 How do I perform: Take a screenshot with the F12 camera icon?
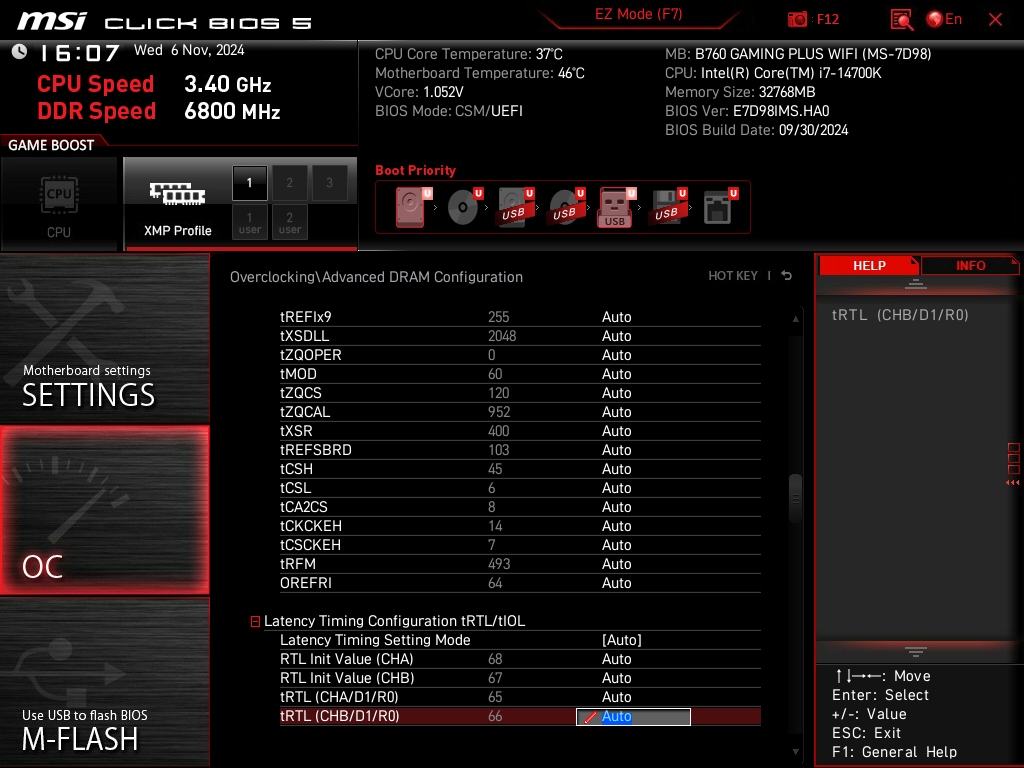[x=797, y=20]
